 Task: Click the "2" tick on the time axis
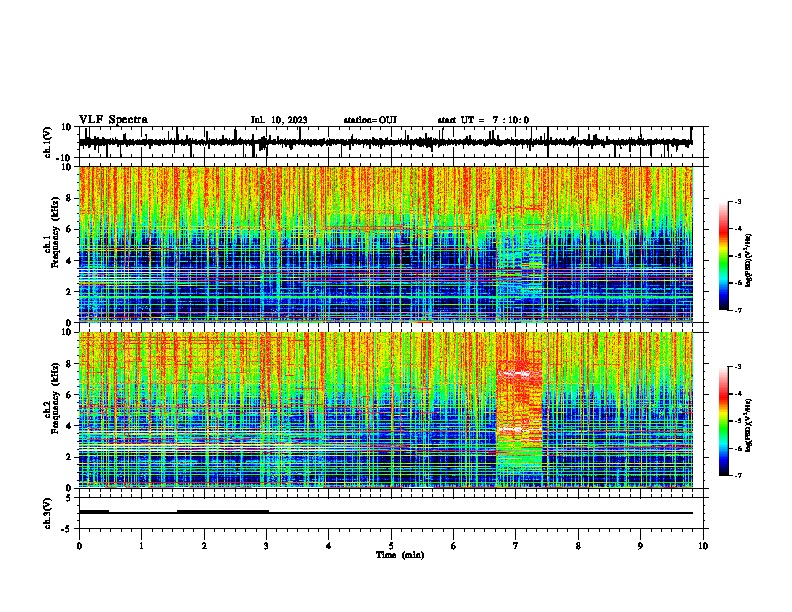204,546
